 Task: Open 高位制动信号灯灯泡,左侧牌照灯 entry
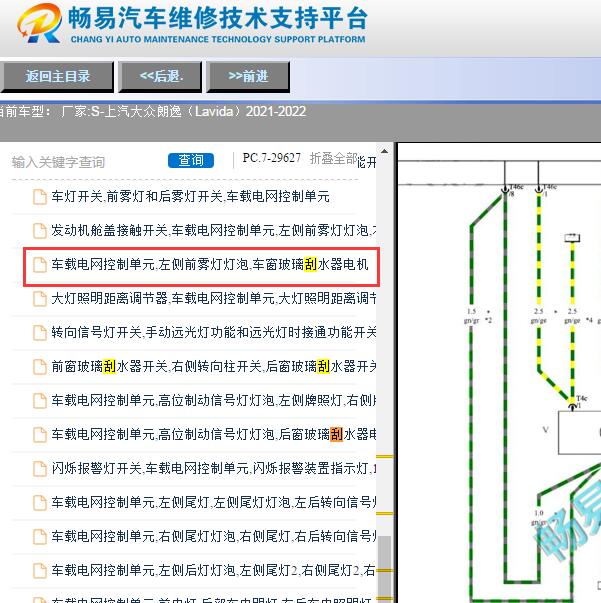point(213,400)
